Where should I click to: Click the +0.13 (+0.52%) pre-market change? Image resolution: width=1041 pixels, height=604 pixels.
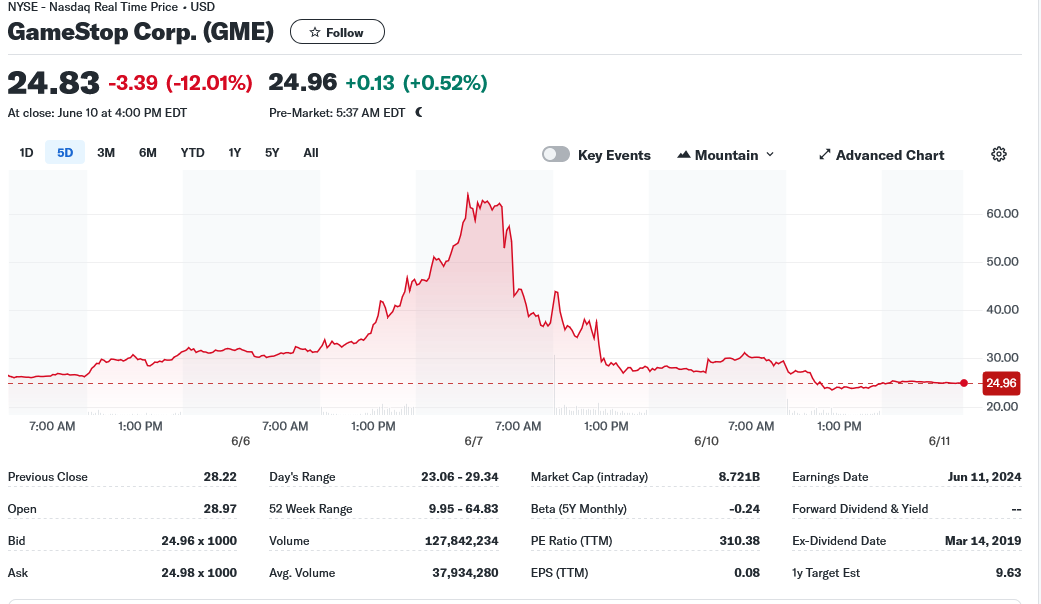(416, 83)
